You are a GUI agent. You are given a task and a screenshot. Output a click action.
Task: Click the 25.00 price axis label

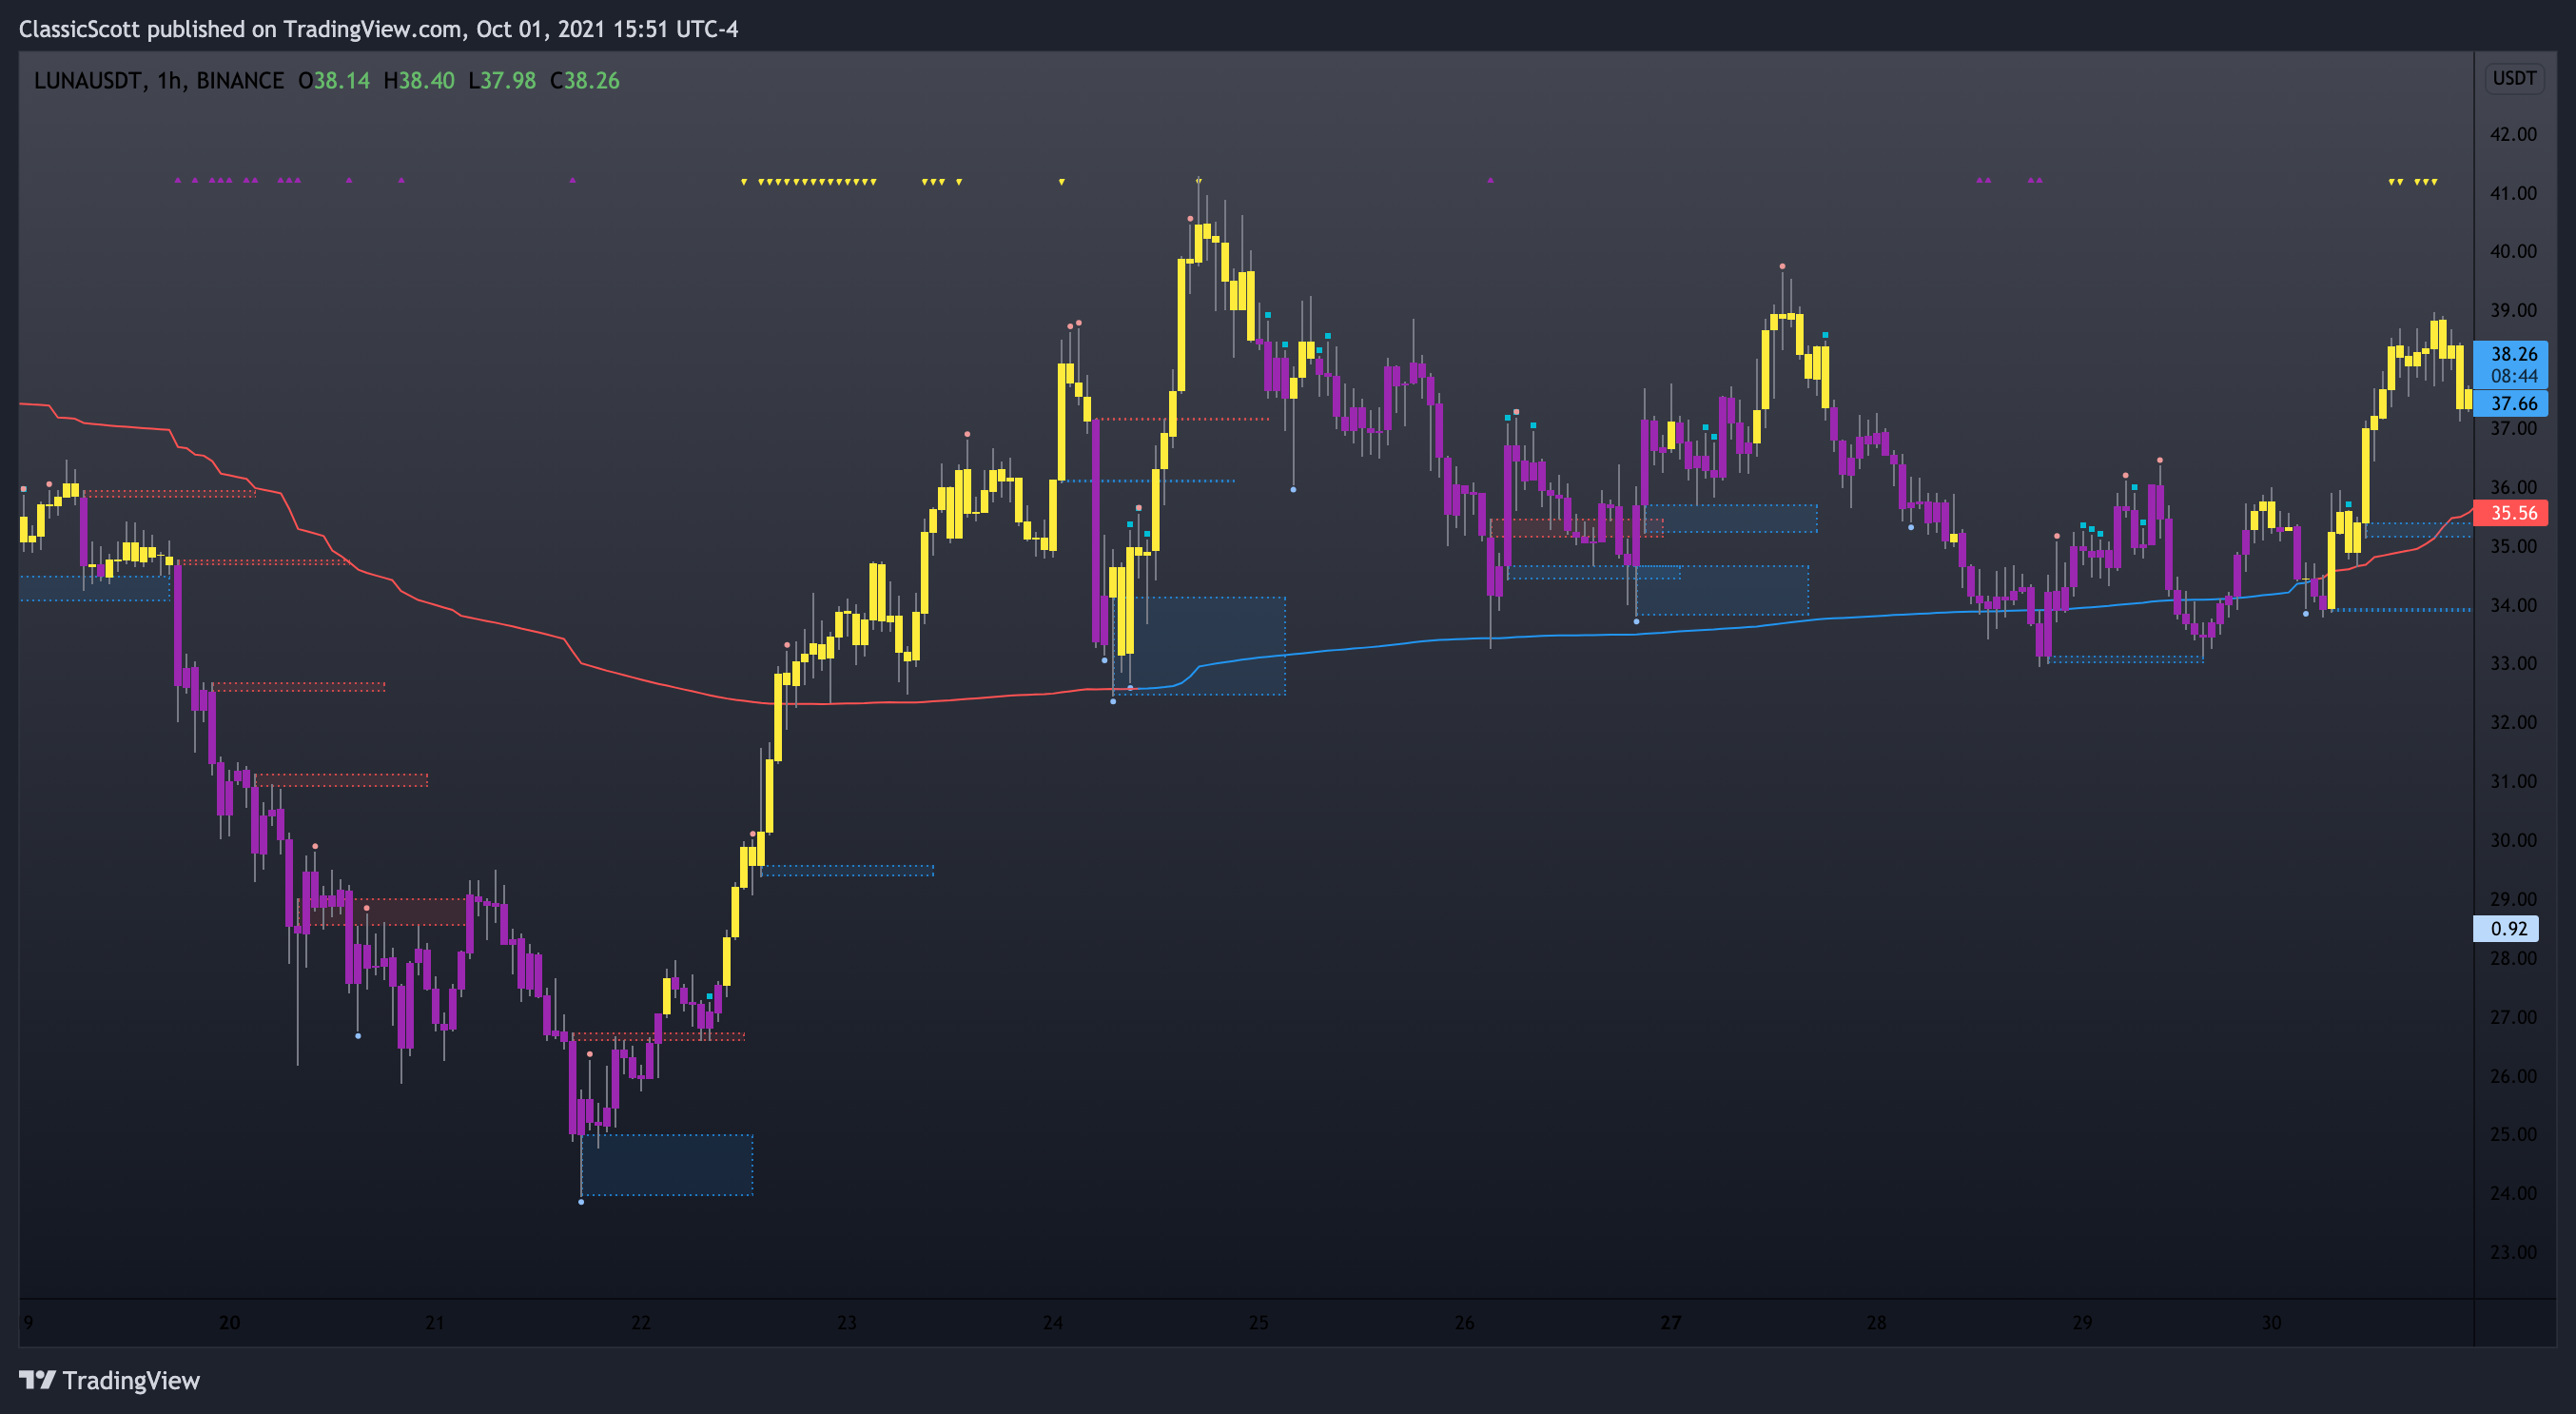2513,1134
